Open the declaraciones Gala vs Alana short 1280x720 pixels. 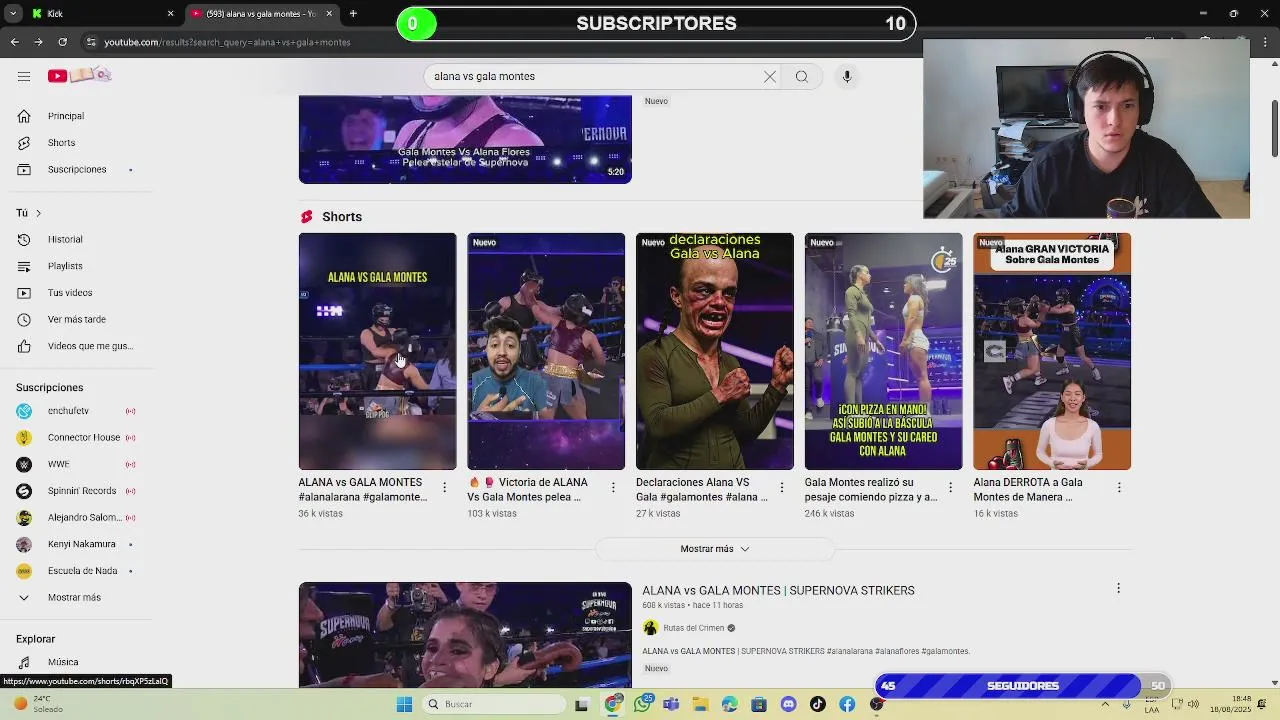pos(715,351)
